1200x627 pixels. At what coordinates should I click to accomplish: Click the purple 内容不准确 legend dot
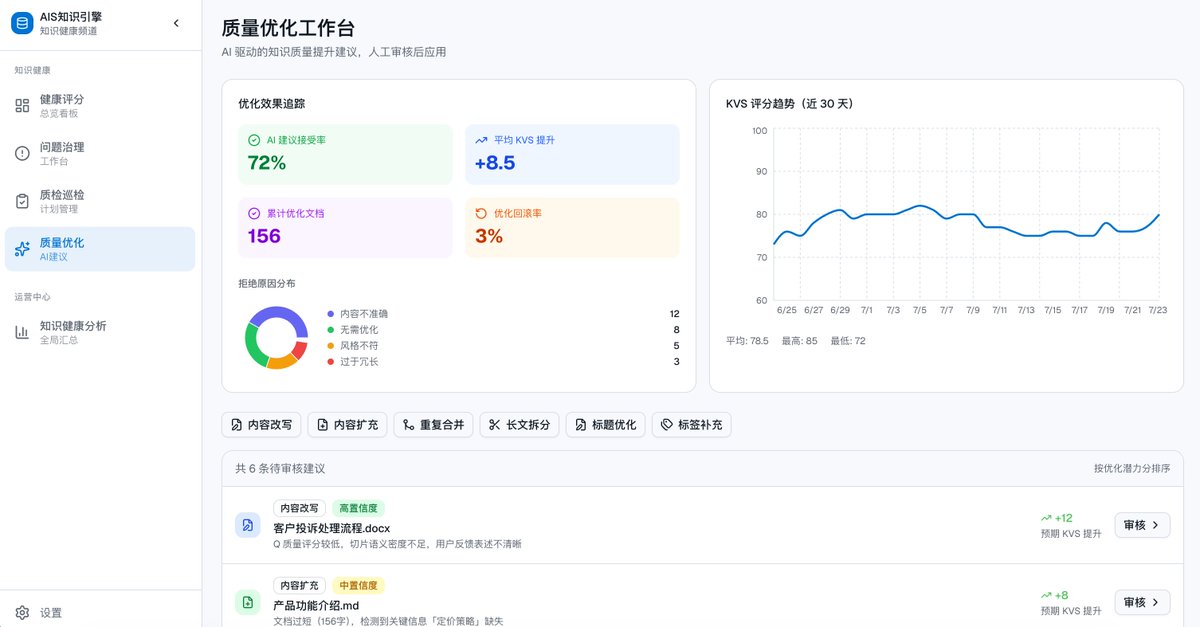coord(330,314)
